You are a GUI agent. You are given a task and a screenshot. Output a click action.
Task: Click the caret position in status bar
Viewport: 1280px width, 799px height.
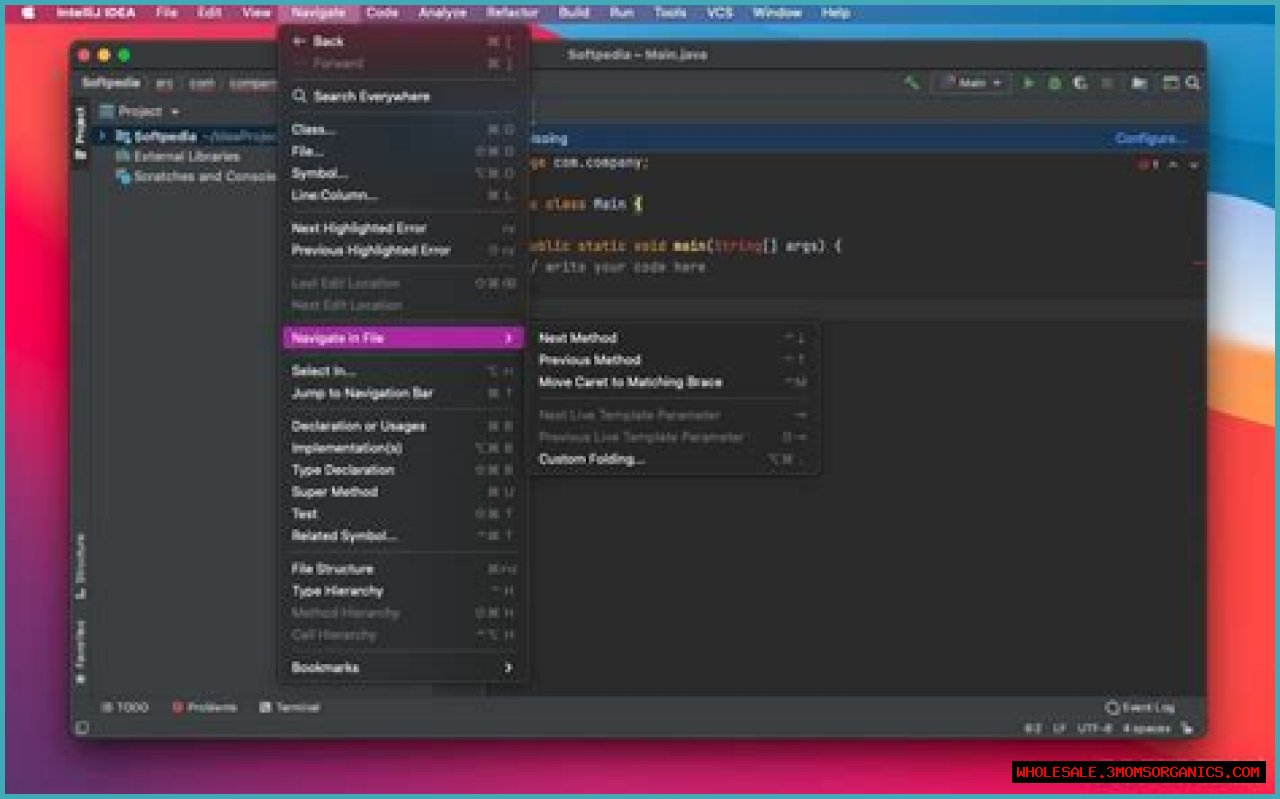(1033, 729)
